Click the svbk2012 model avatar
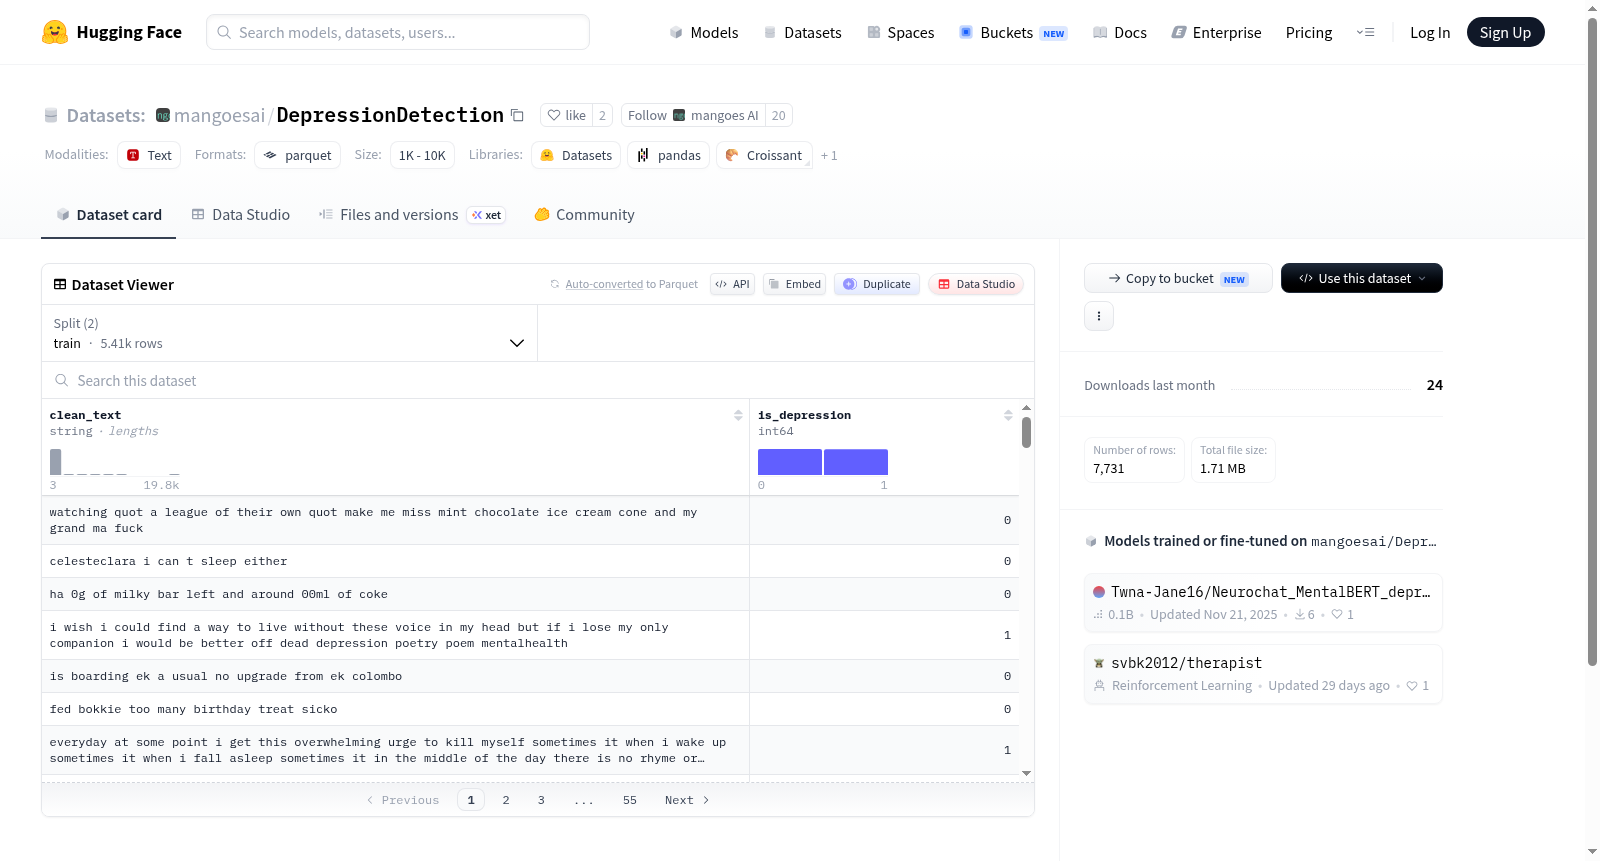 click(1099, 663)
